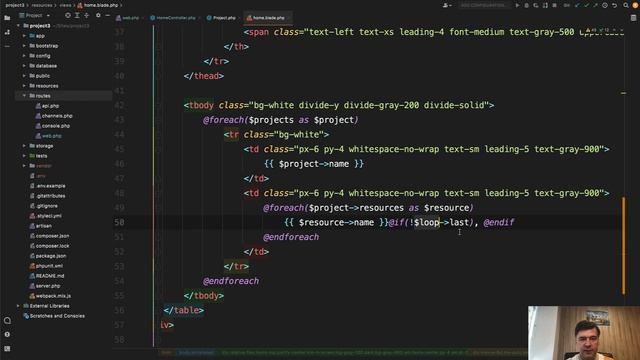
Task: Select opened file locate target icon
Action: pos(68,16)
